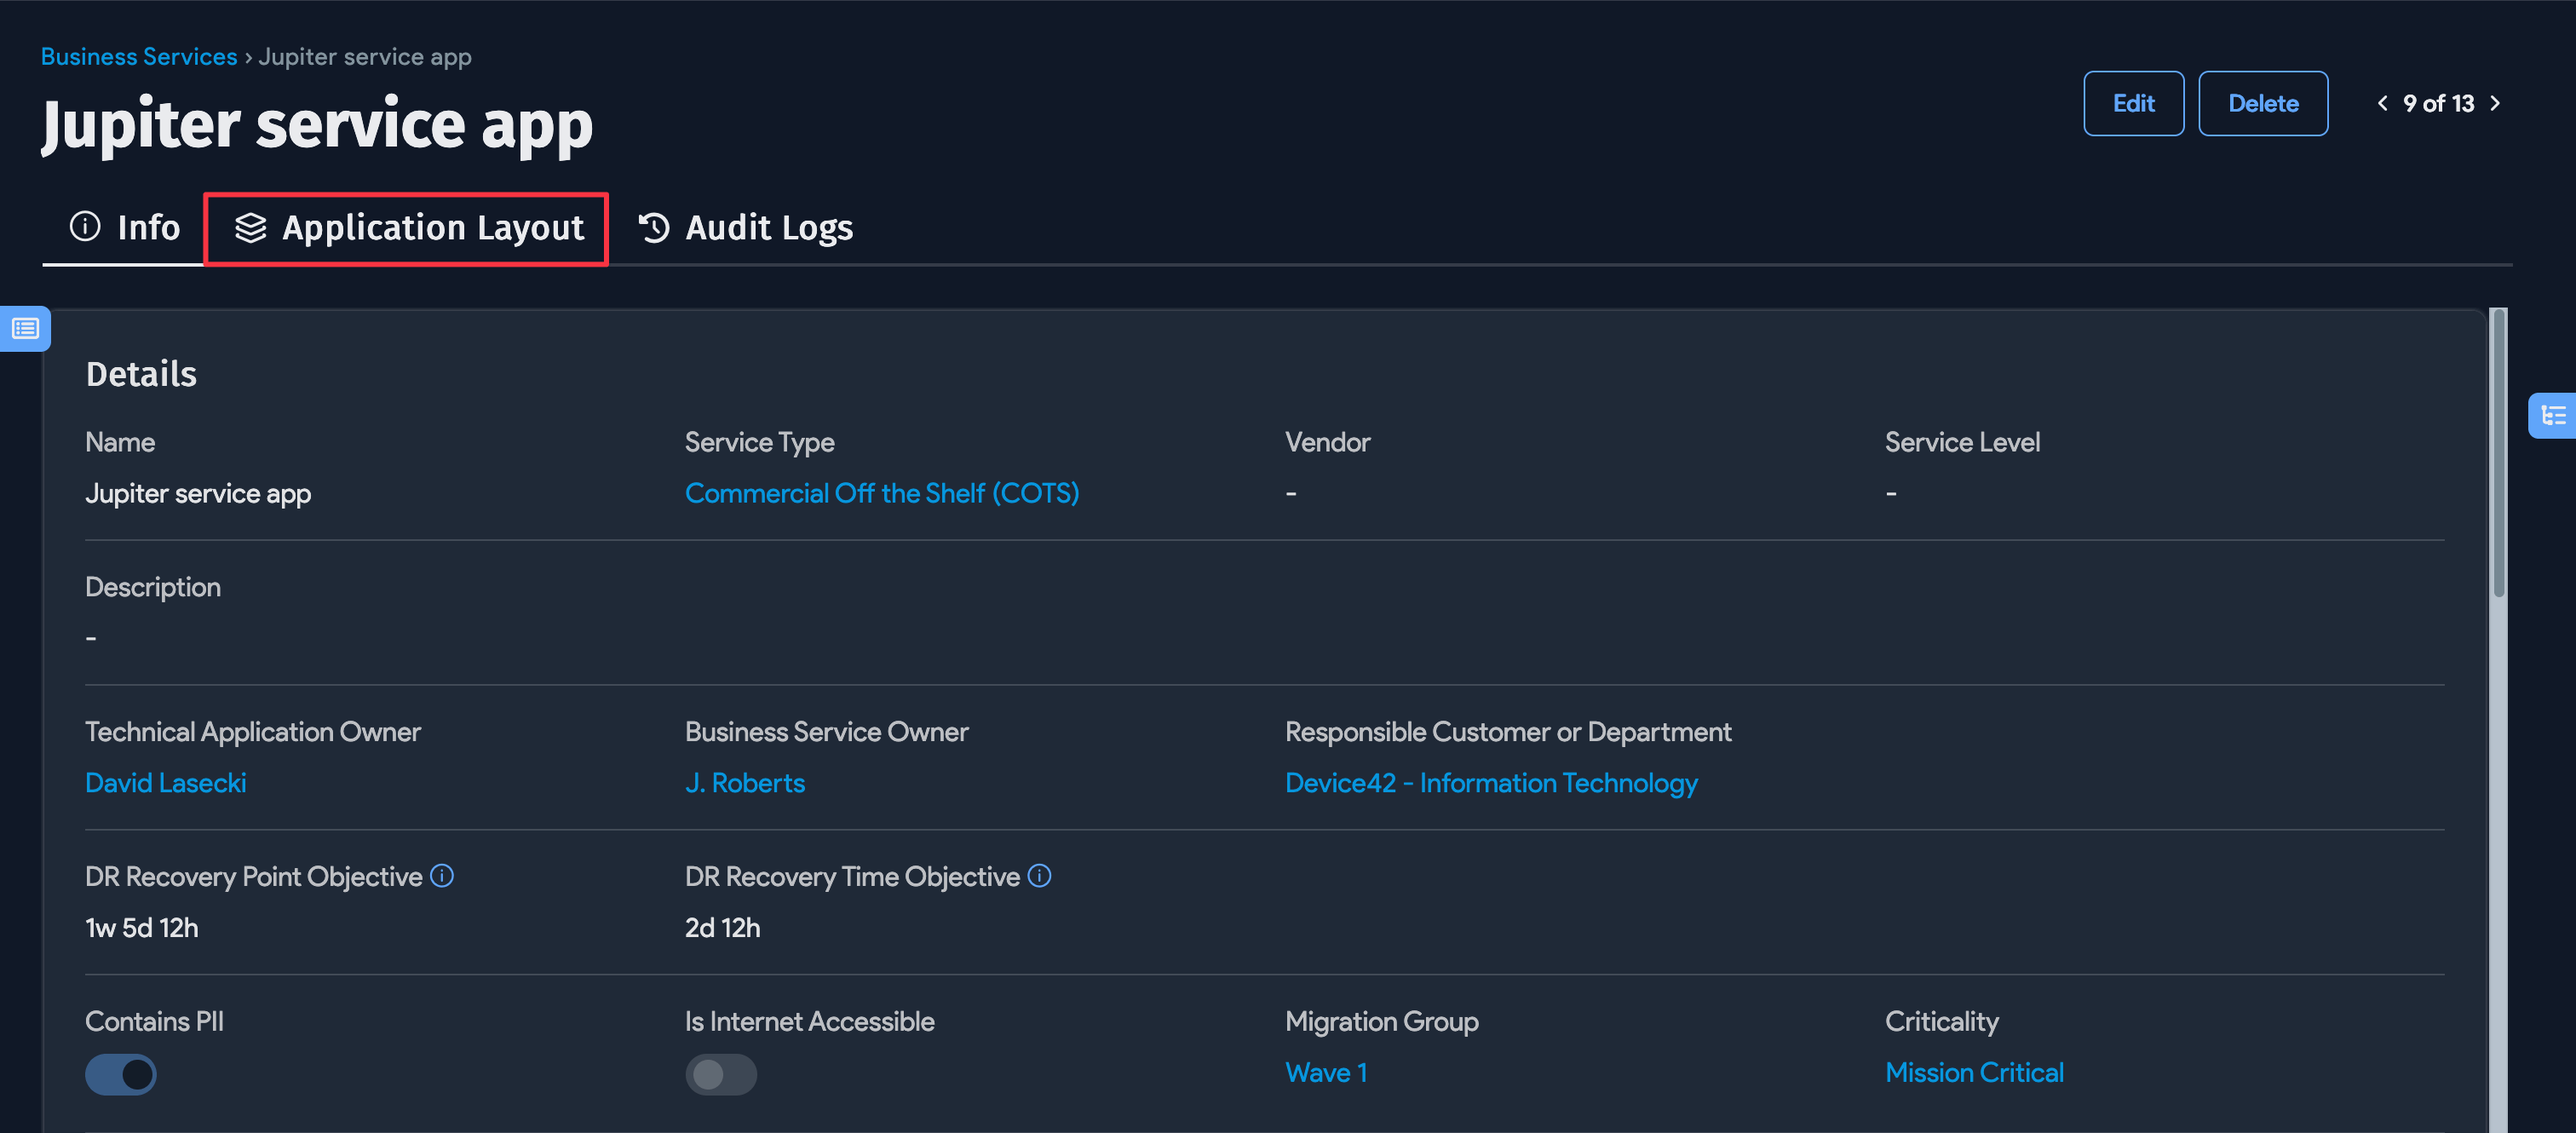Click the Edit button
Screen dimensions: 2576x1133
pyautogui.click(x=2134, y=103)
